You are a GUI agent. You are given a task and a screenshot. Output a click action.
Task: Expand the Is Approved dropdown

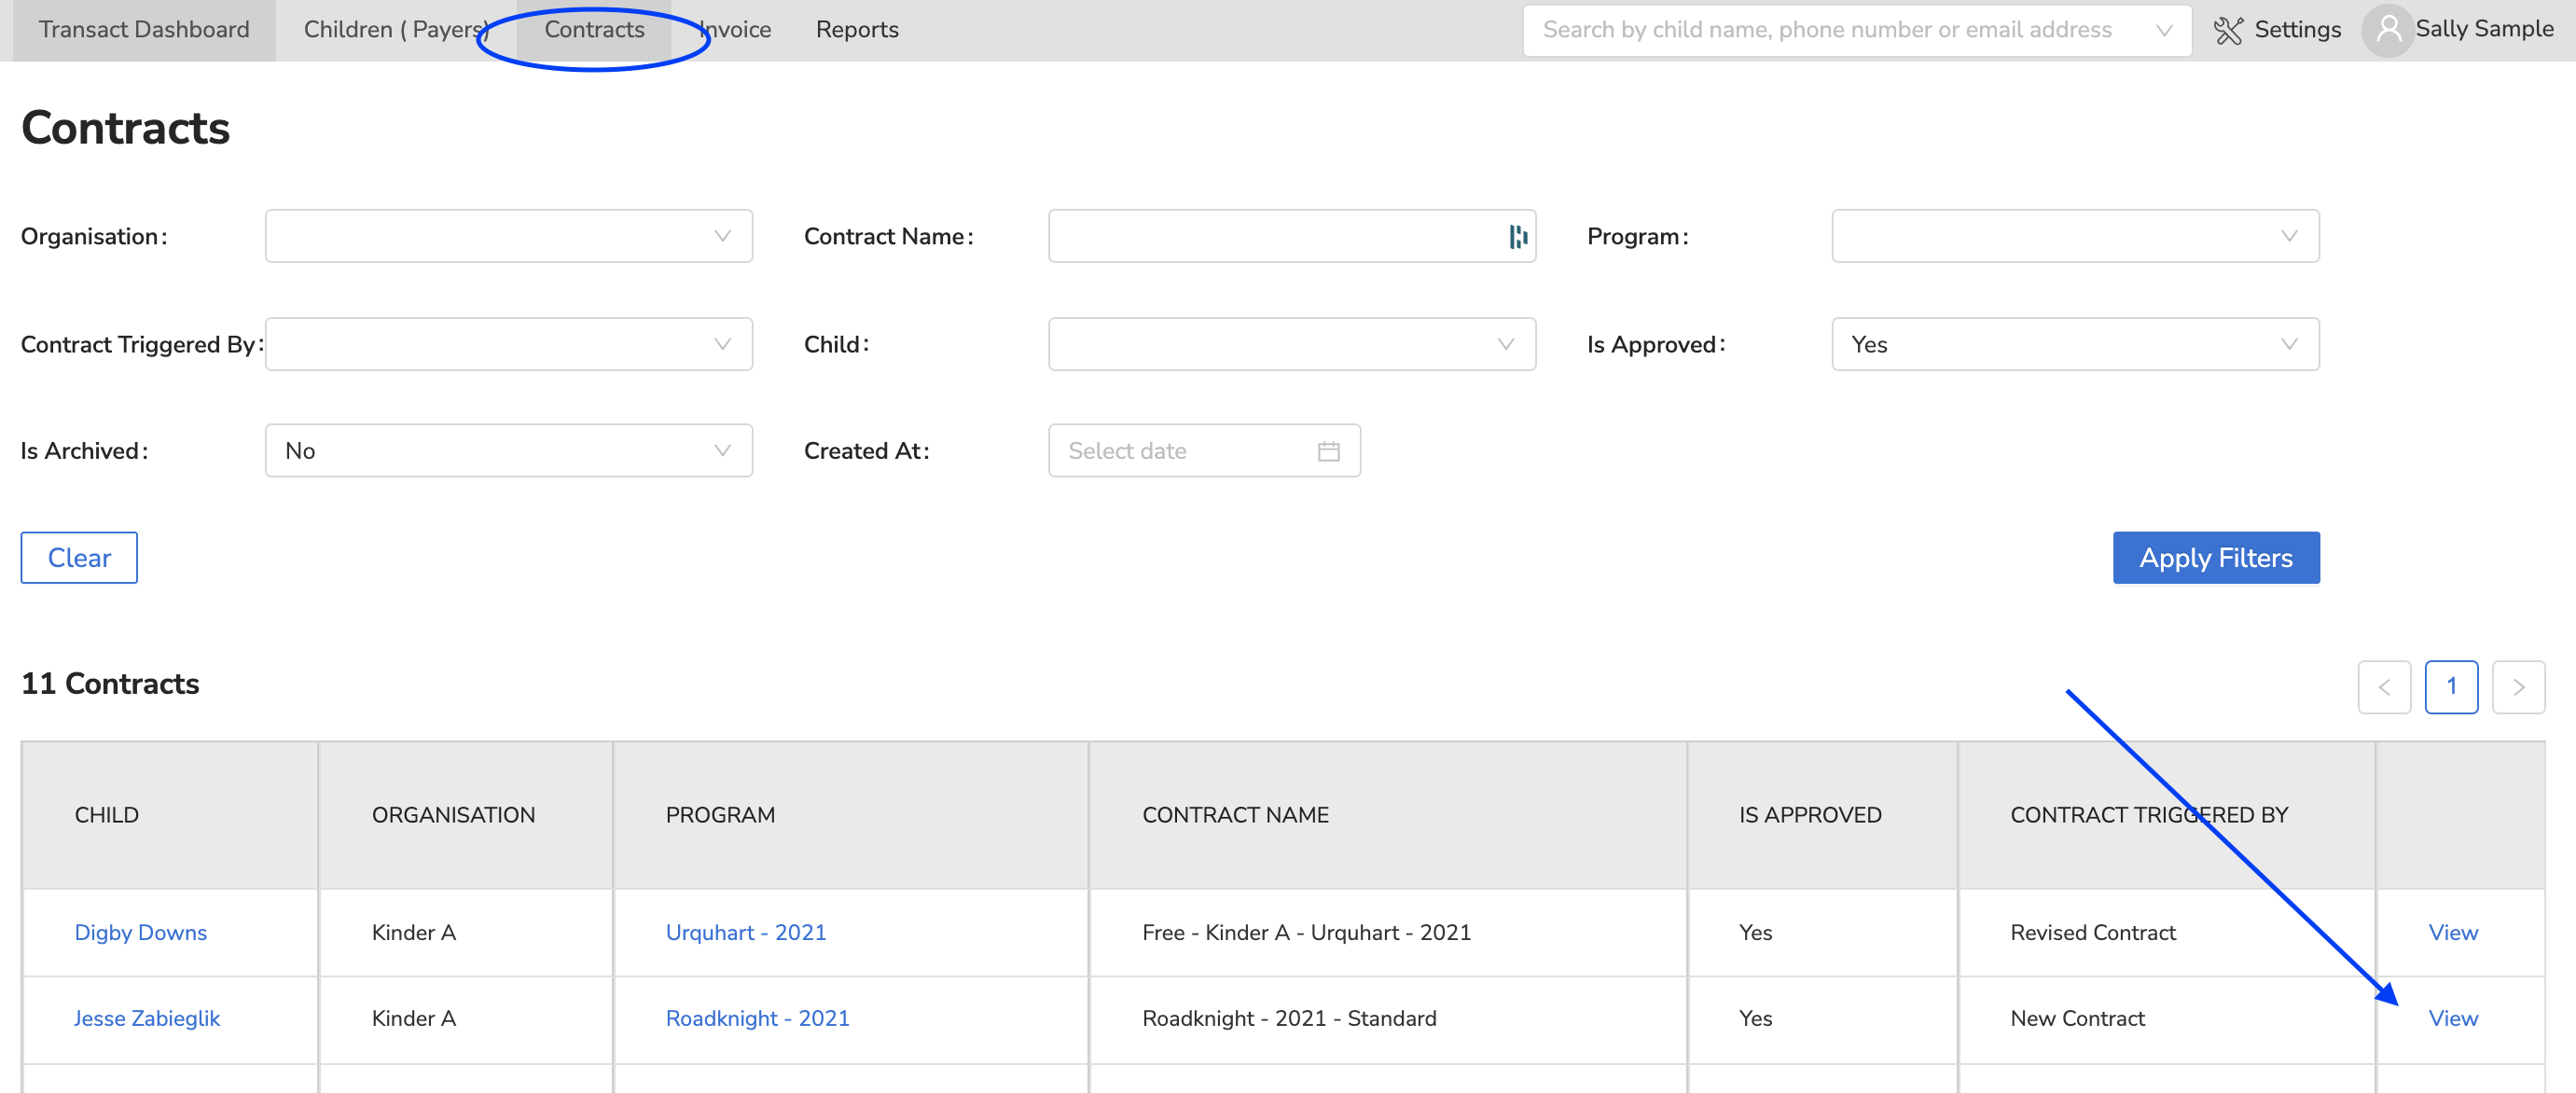[2074, 345]
